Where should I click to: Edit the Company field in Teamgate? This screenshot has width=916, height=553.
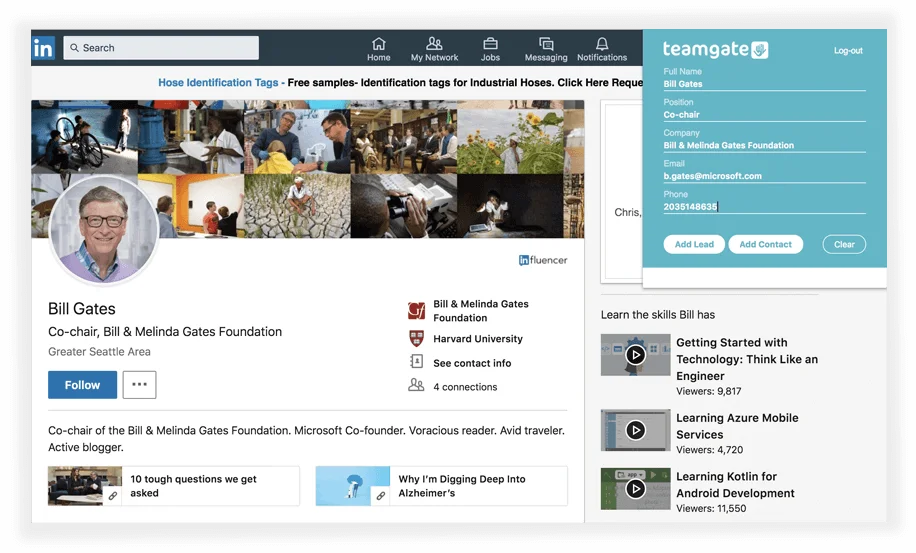[x=764, y=145]
